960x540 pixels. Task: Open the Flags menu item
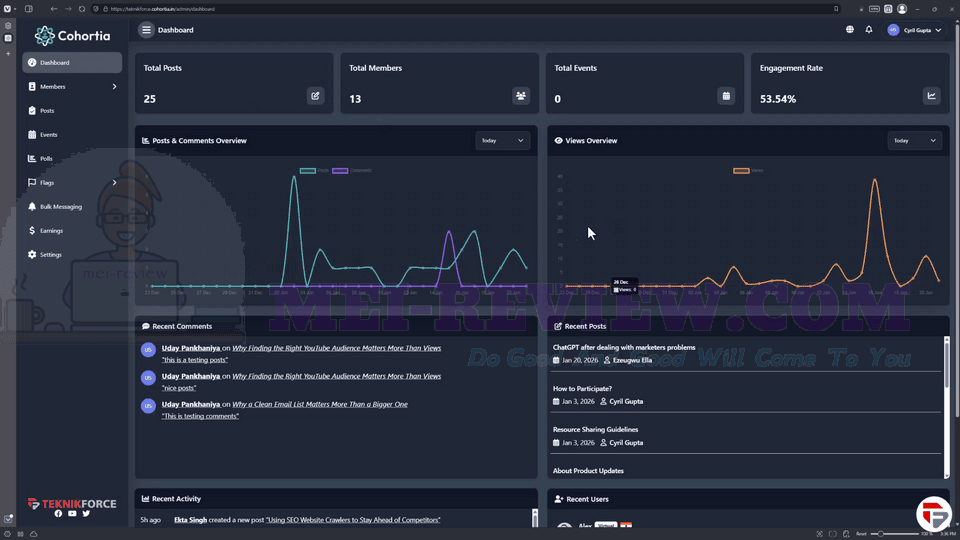tap(72, 182)
